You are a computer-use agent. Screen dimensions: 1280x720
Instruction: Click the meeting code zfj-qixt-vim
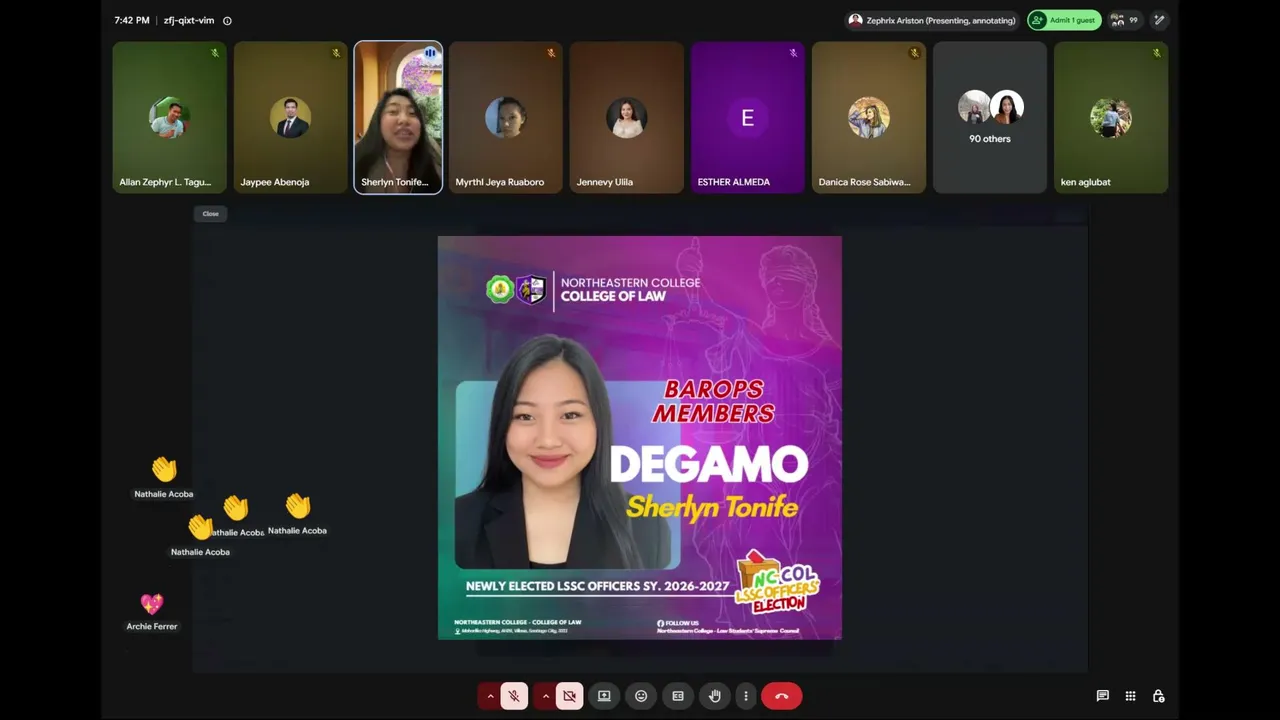[189, 20]
